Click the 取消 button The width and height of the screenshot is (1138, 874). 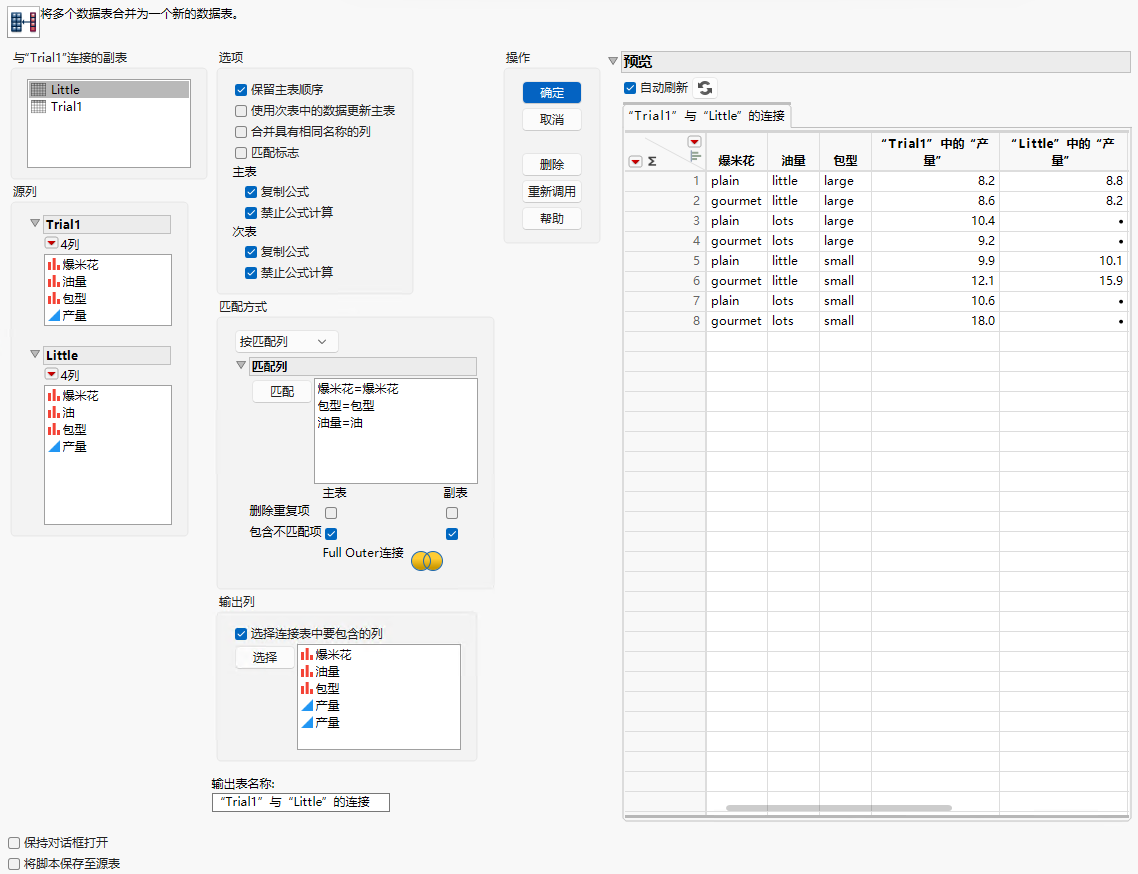pyautogui.click(x=552, y=120)
